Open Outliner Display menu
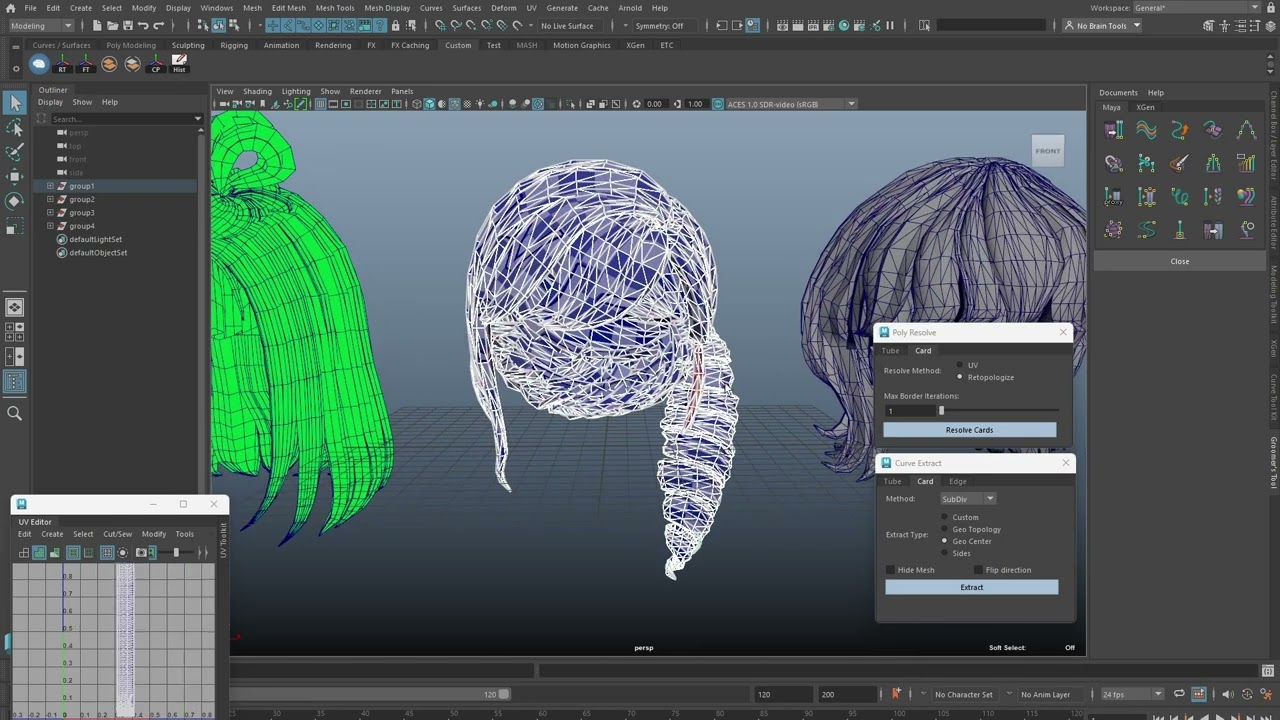The image size is (1280, 720). (x=50, y=102)
